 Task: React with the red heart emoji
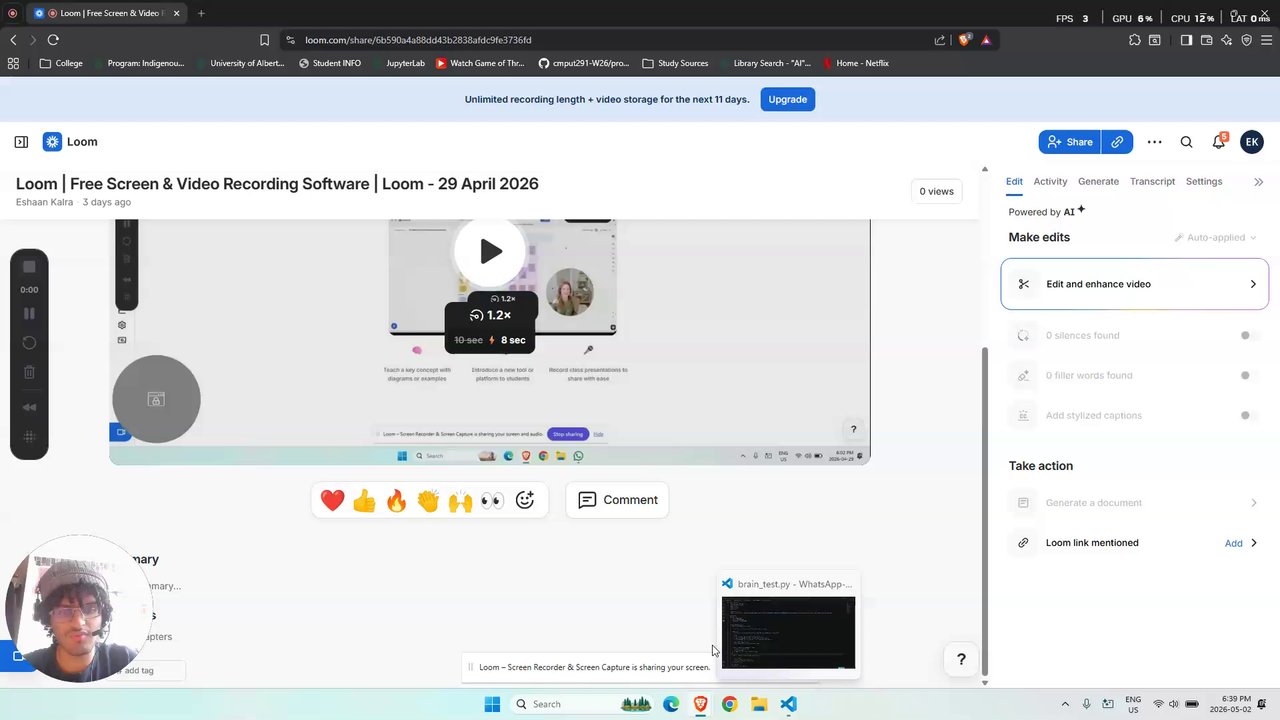point(332,500)
